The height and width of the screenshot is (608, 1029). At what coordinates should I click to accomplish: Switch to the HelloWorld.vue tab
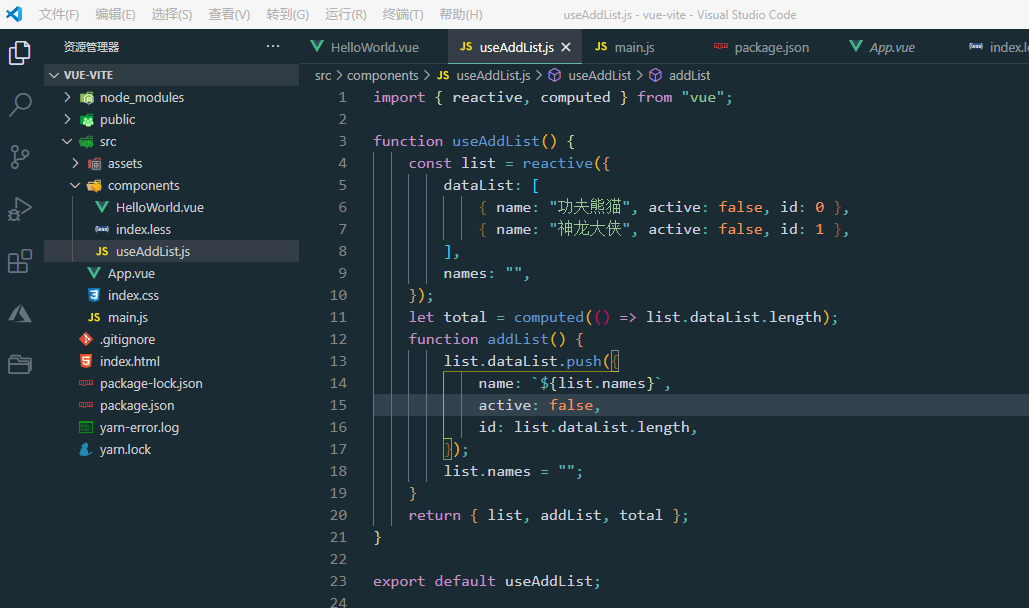tap(374, 47)
